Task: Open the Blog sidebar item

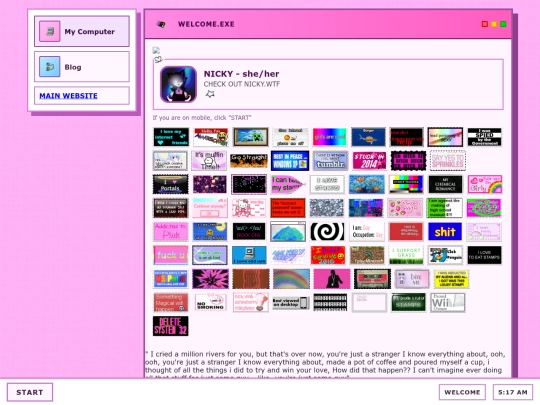Action: point(82,67)
